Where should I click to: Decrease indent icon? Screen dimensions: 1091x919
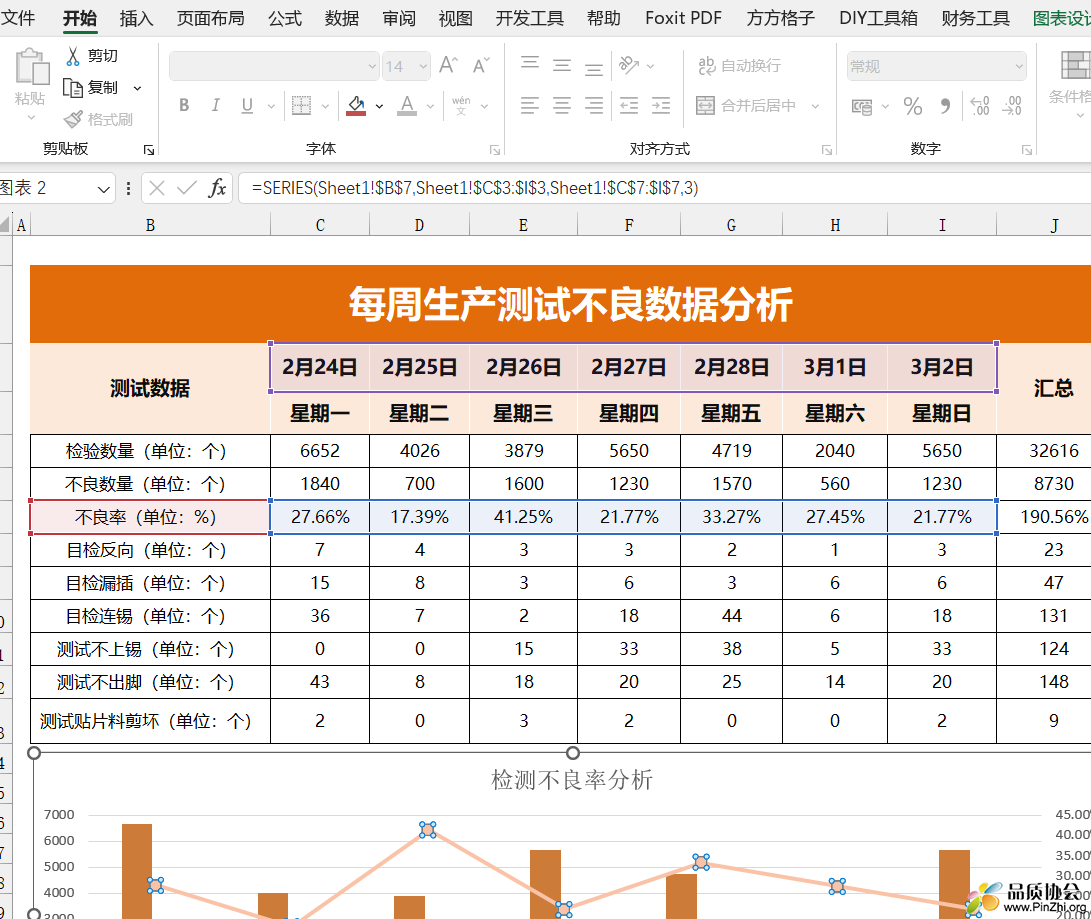coord(629,106)
